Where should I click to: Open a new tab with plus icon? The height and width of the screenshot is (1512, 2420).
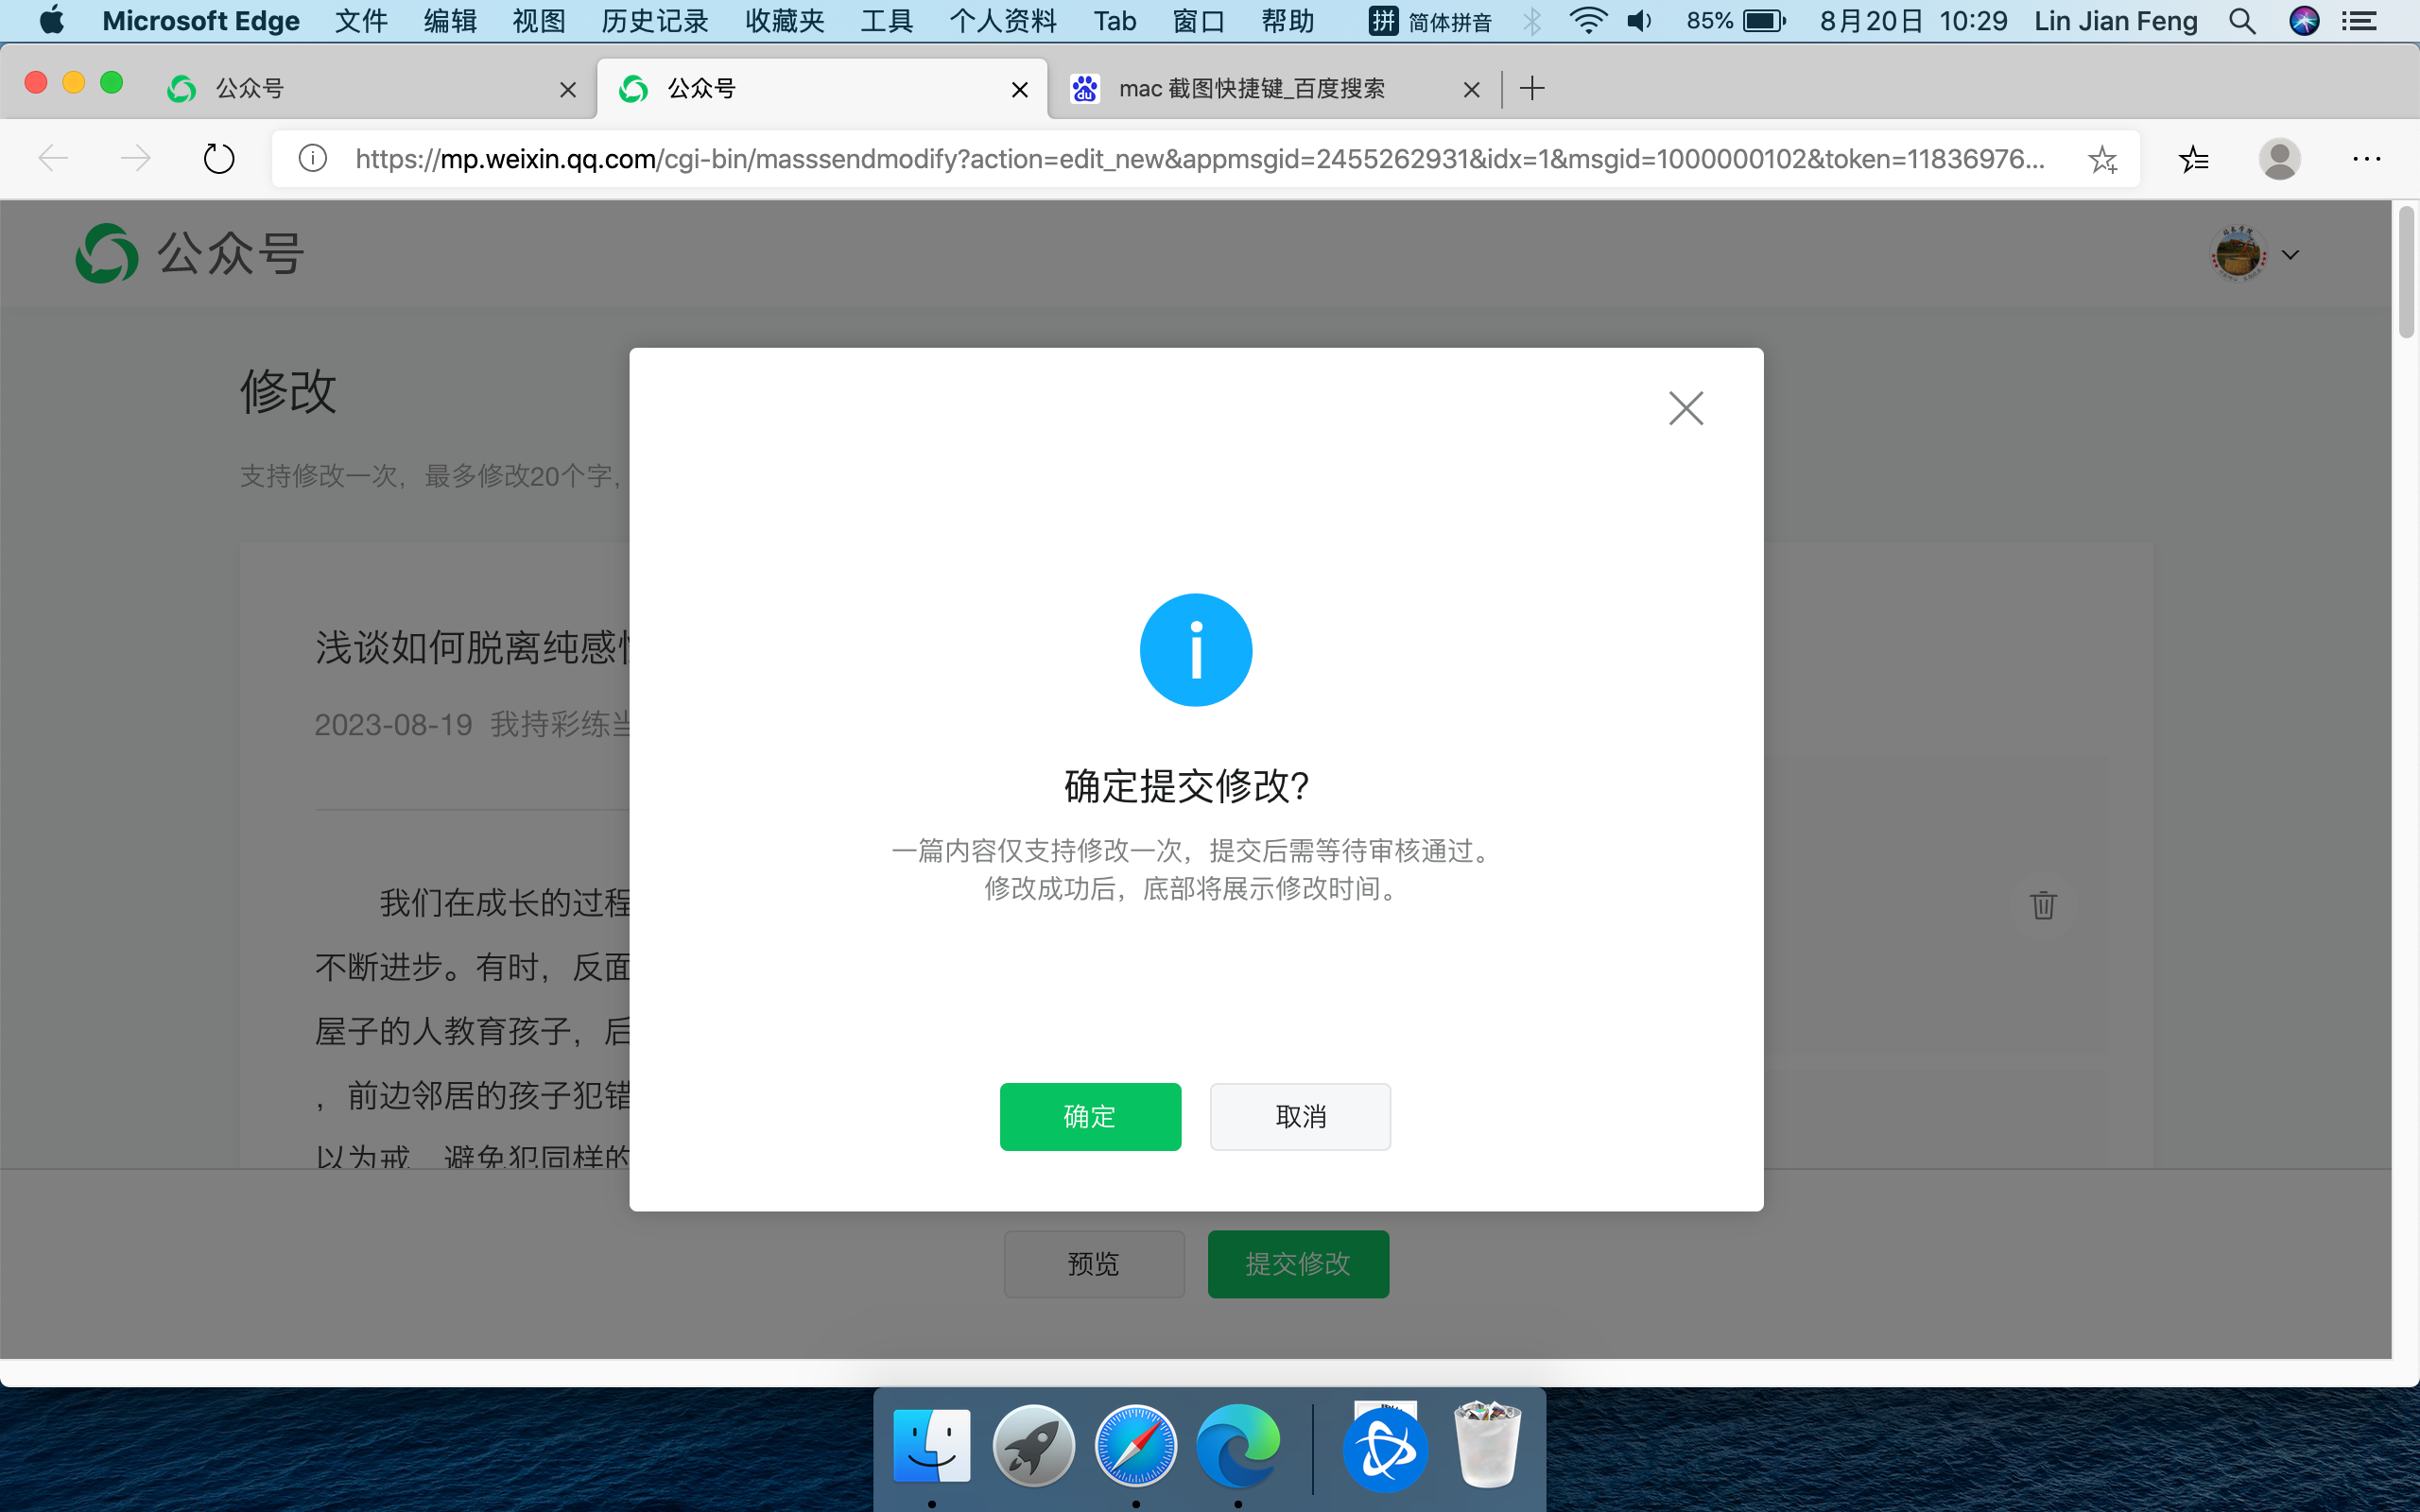(1532, 89)
